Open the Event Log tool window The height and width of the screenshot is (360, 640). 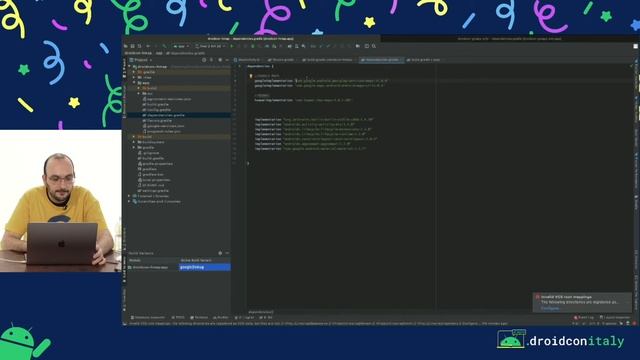point(584,317)
